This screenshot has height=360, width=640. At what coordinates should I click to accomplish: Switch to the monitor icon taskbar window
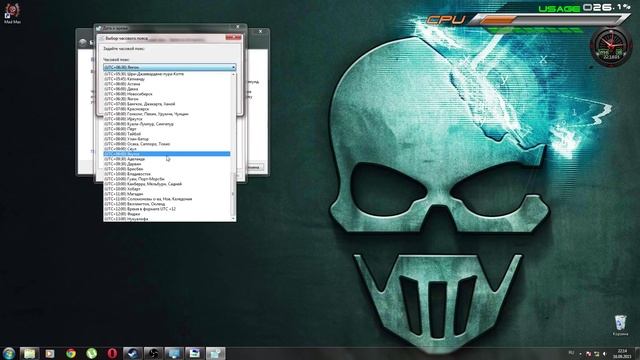point(174,353)
